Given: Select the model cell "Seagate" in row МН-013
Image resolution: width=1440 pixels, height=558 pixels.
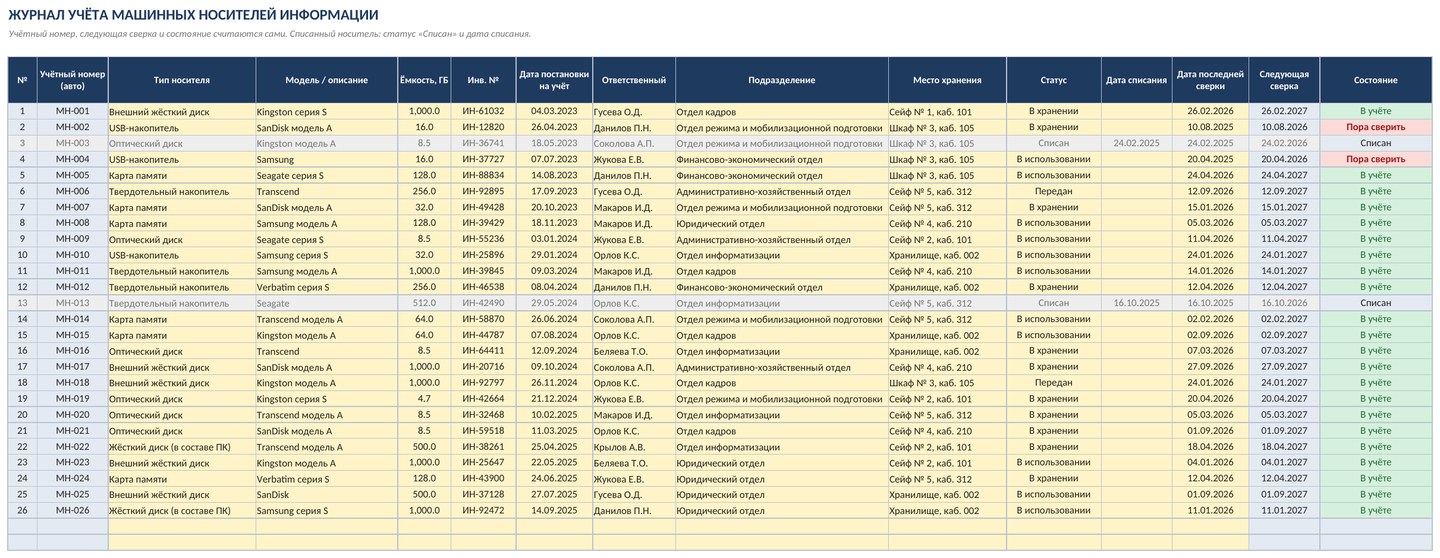Looking at the screenshot, I should click(326, 303).
